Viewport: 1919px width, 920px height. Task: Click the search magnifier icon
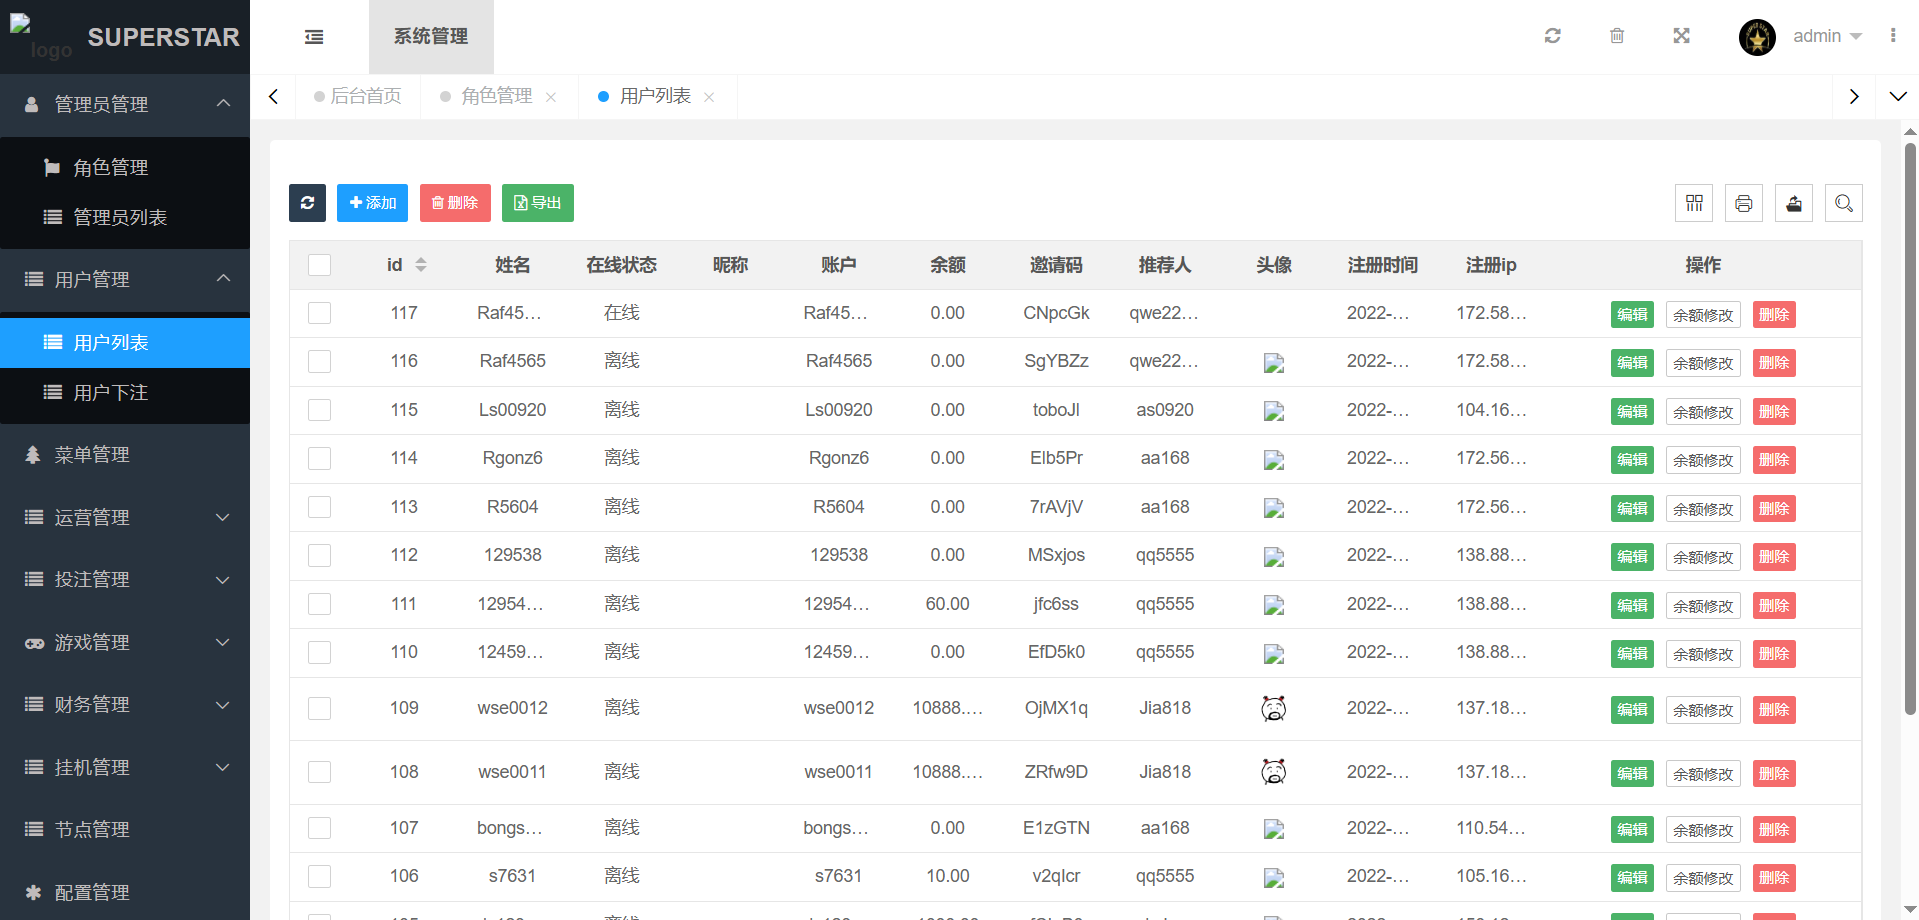(1843, 203)
